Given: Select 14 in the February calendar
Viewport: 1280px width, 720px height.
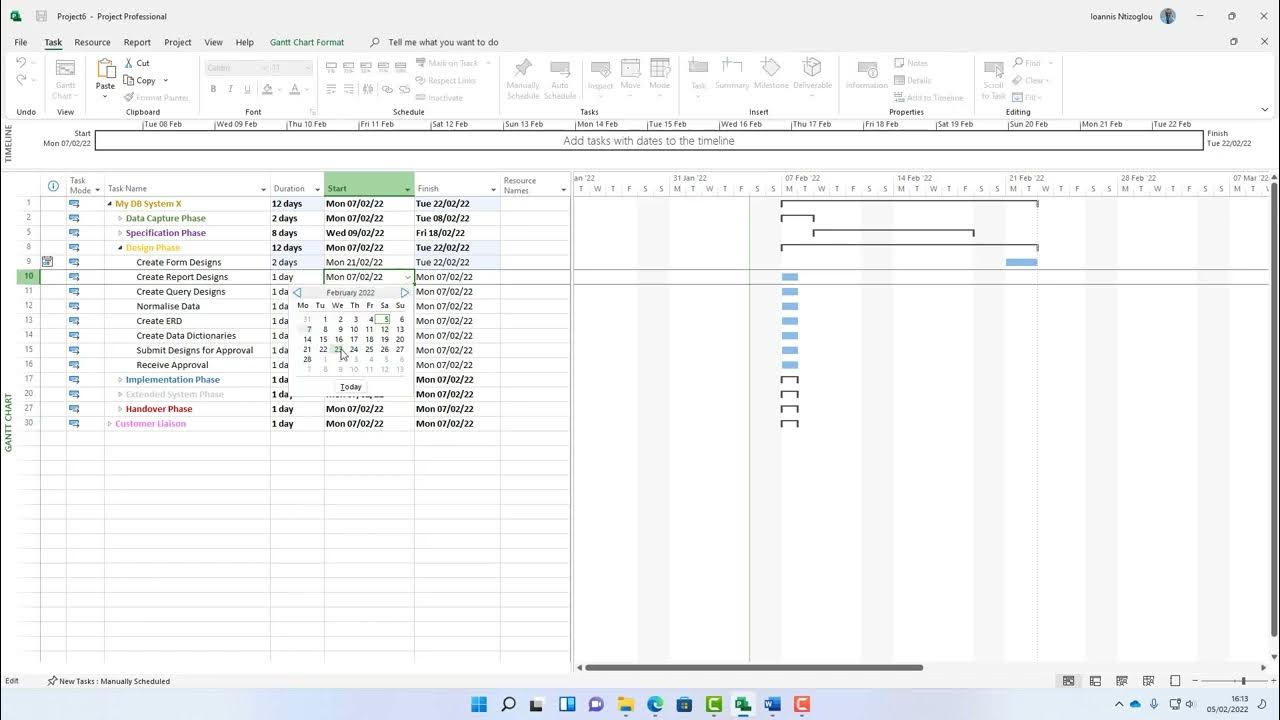Looking at the screenshot, I should click(307, 339).
